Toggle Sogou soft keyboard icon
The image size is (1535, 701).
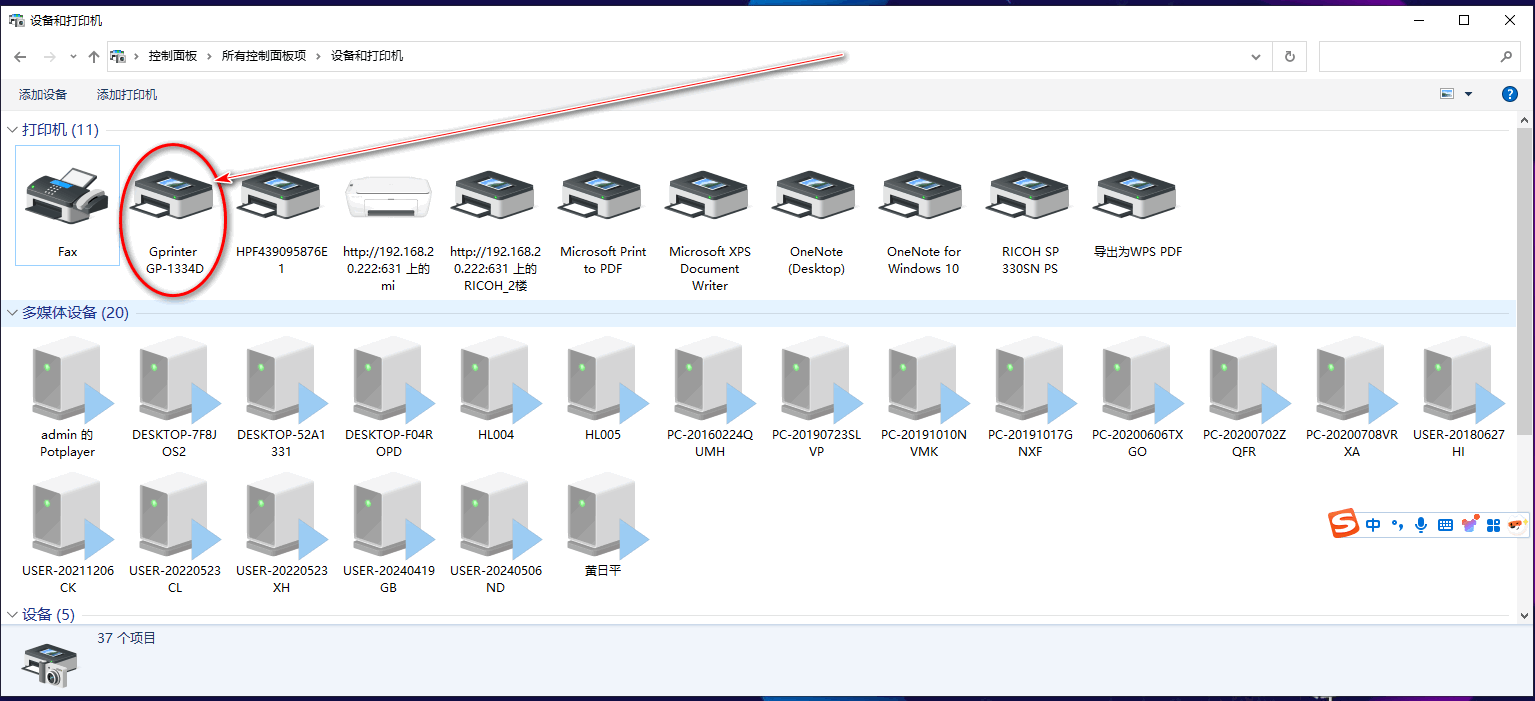click(x=1445, y=524)
